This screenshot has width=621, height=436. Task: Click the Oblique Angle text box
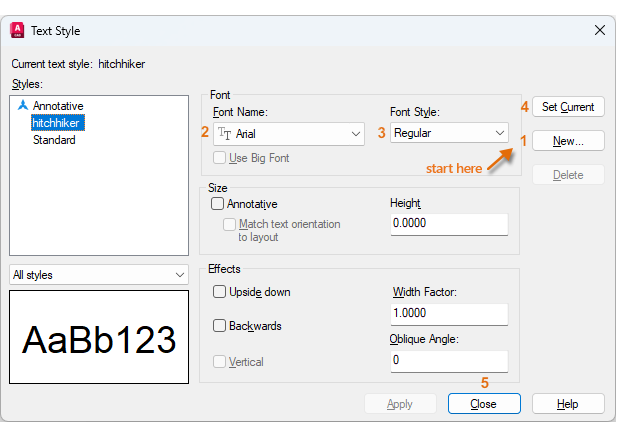449,360
